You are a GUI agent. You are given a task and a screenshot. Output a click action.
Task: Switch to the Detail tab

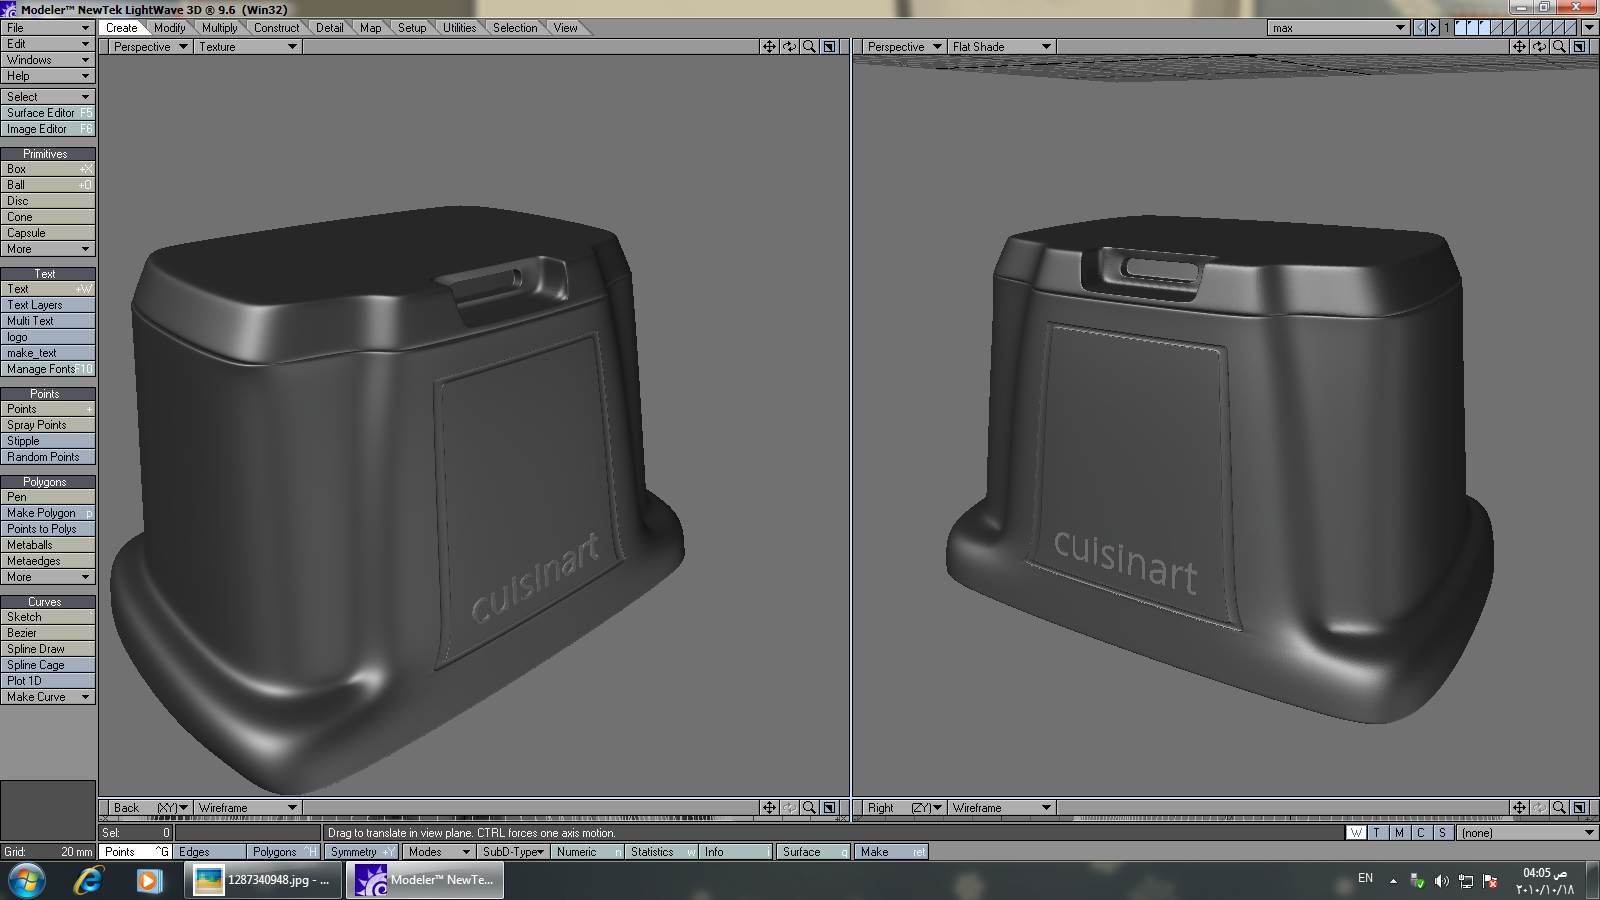(329, 28)
